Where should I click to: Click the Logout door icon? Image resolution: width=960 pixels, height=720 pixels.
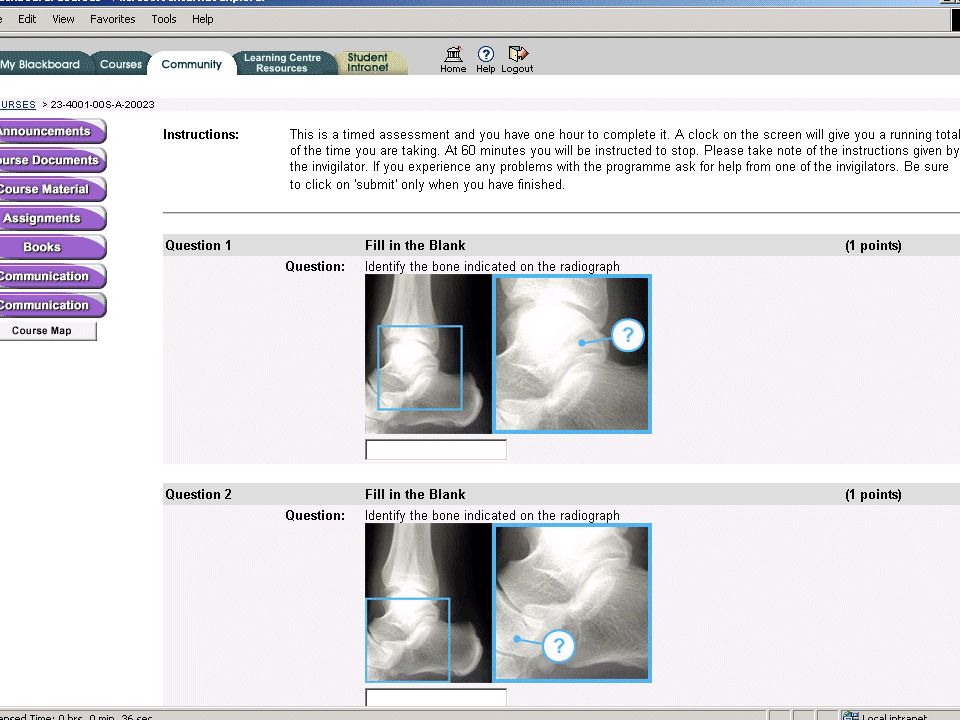(x=518, y=54)
